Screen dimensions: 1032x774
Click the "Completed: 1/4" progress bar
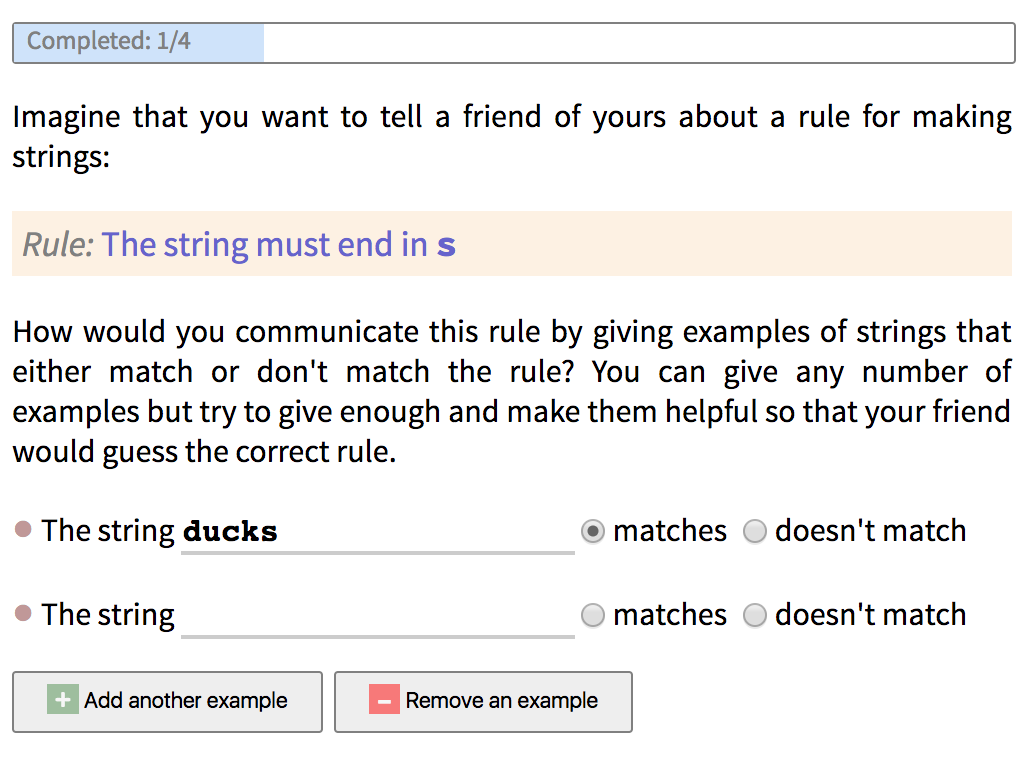(513, 43)
